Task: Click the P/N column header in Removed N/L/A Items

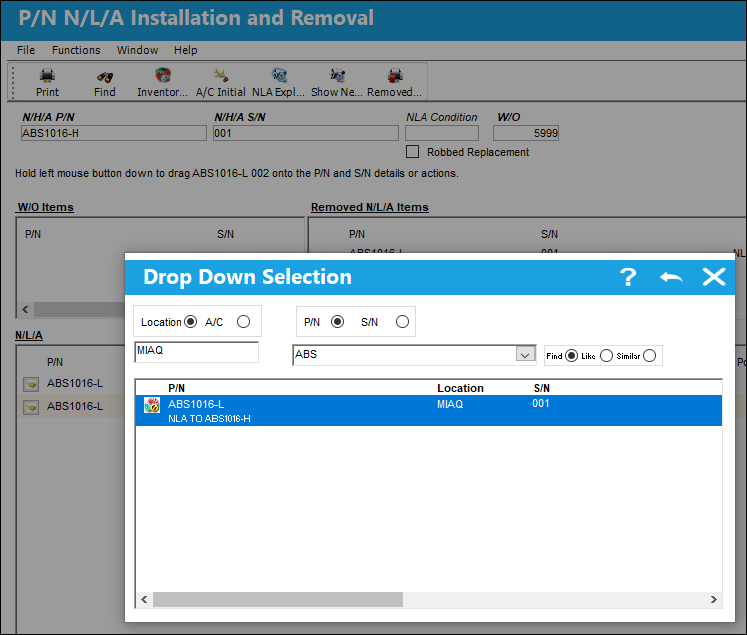Action: [x=357, y=234]
